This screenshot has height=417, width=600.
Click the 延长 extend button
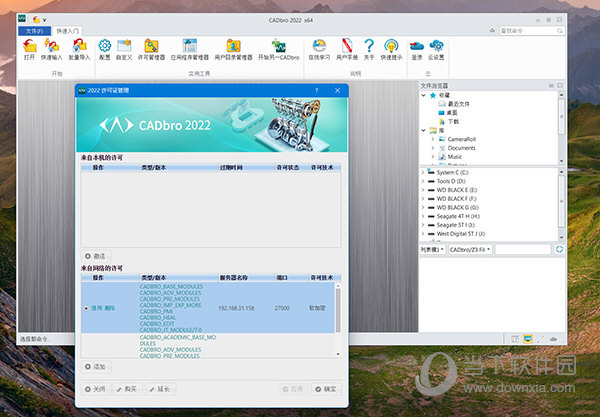tap(160, 389)
